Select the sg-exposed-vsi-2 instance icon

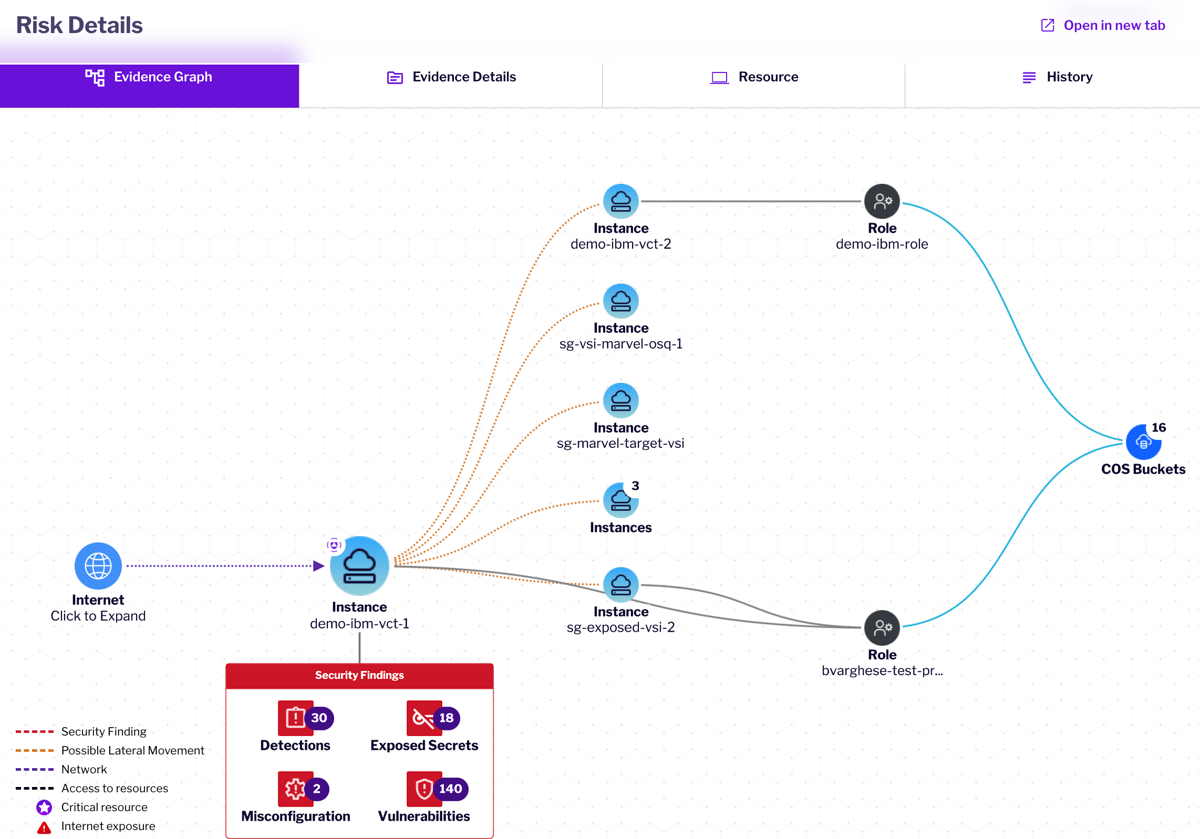(x=620, y=584)
